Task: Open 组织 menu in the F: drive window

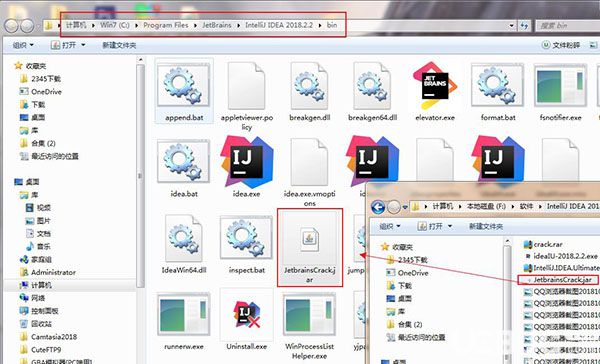Action: 390,226
